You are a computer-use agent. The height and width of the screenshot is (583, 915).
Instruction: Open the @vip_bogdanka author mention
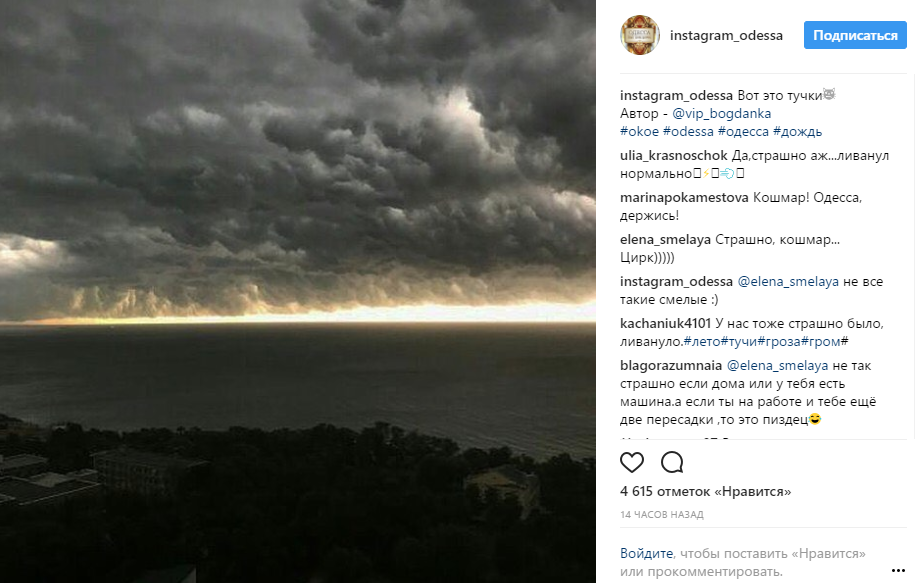[722, 113]
